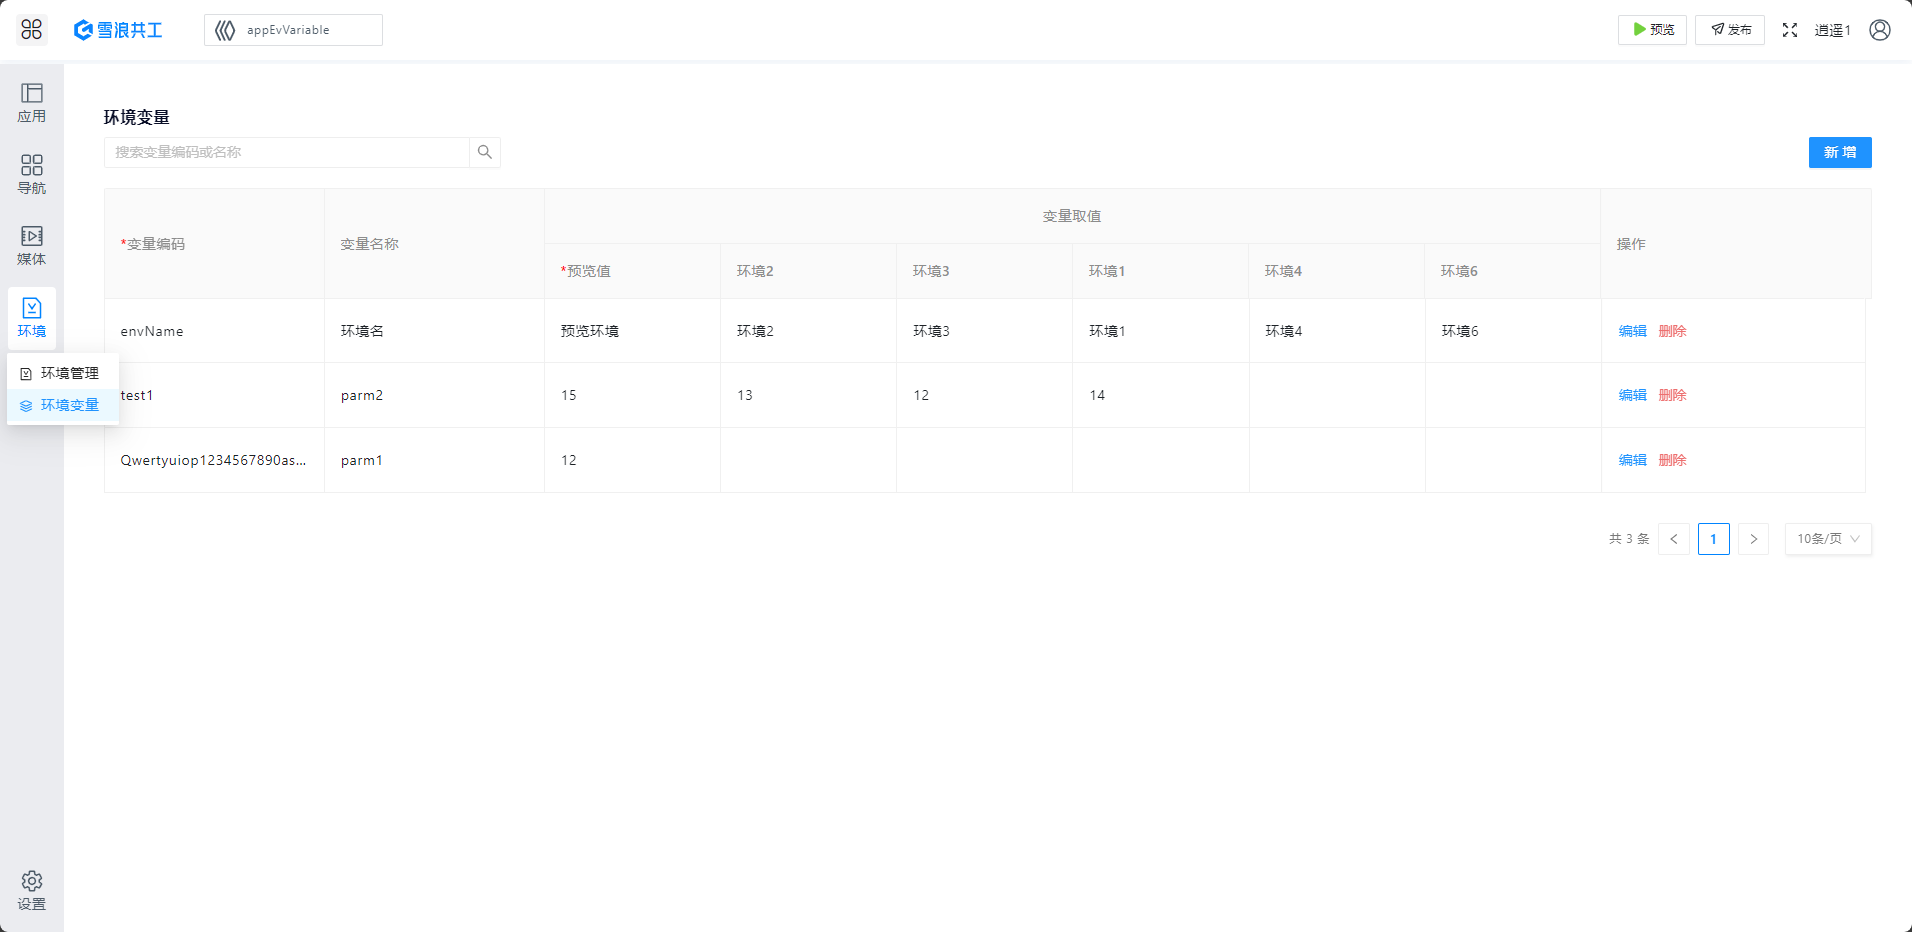This screenshot has width=1912, height=932.
Task: Select 环境变量 from the submenu
Action: [x=69, y=405]
